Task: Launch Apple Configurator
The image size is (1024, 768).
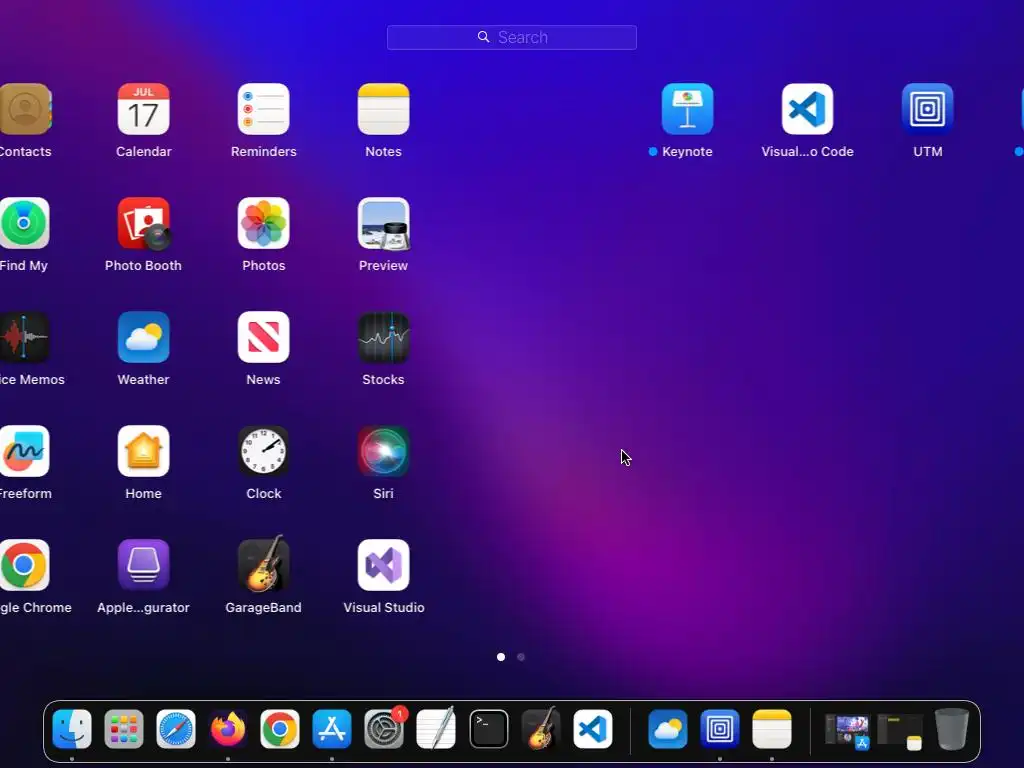Action: tap(144, 565)
